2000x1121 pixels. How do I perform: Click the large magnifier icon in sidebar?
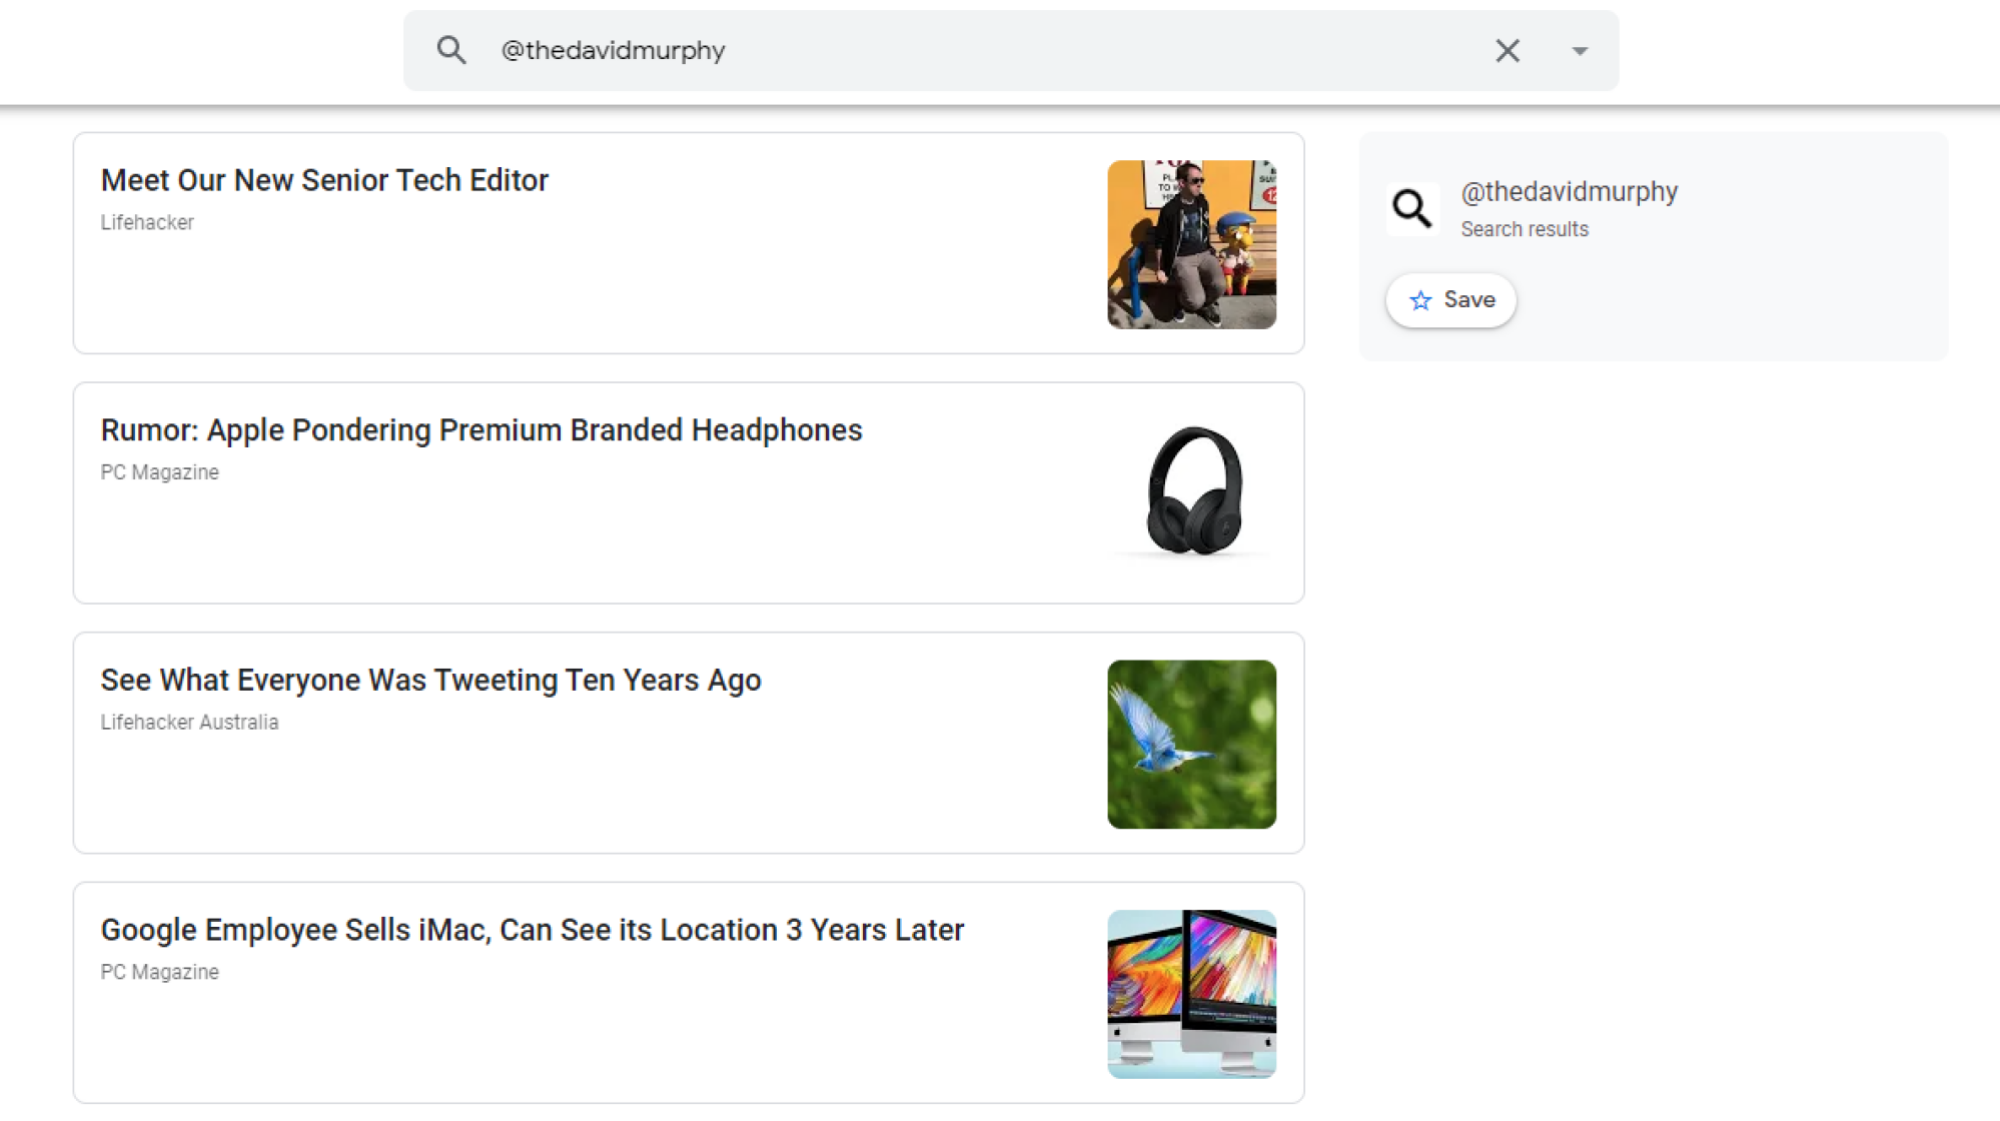pyautogui.click(x=1412, y=208)
